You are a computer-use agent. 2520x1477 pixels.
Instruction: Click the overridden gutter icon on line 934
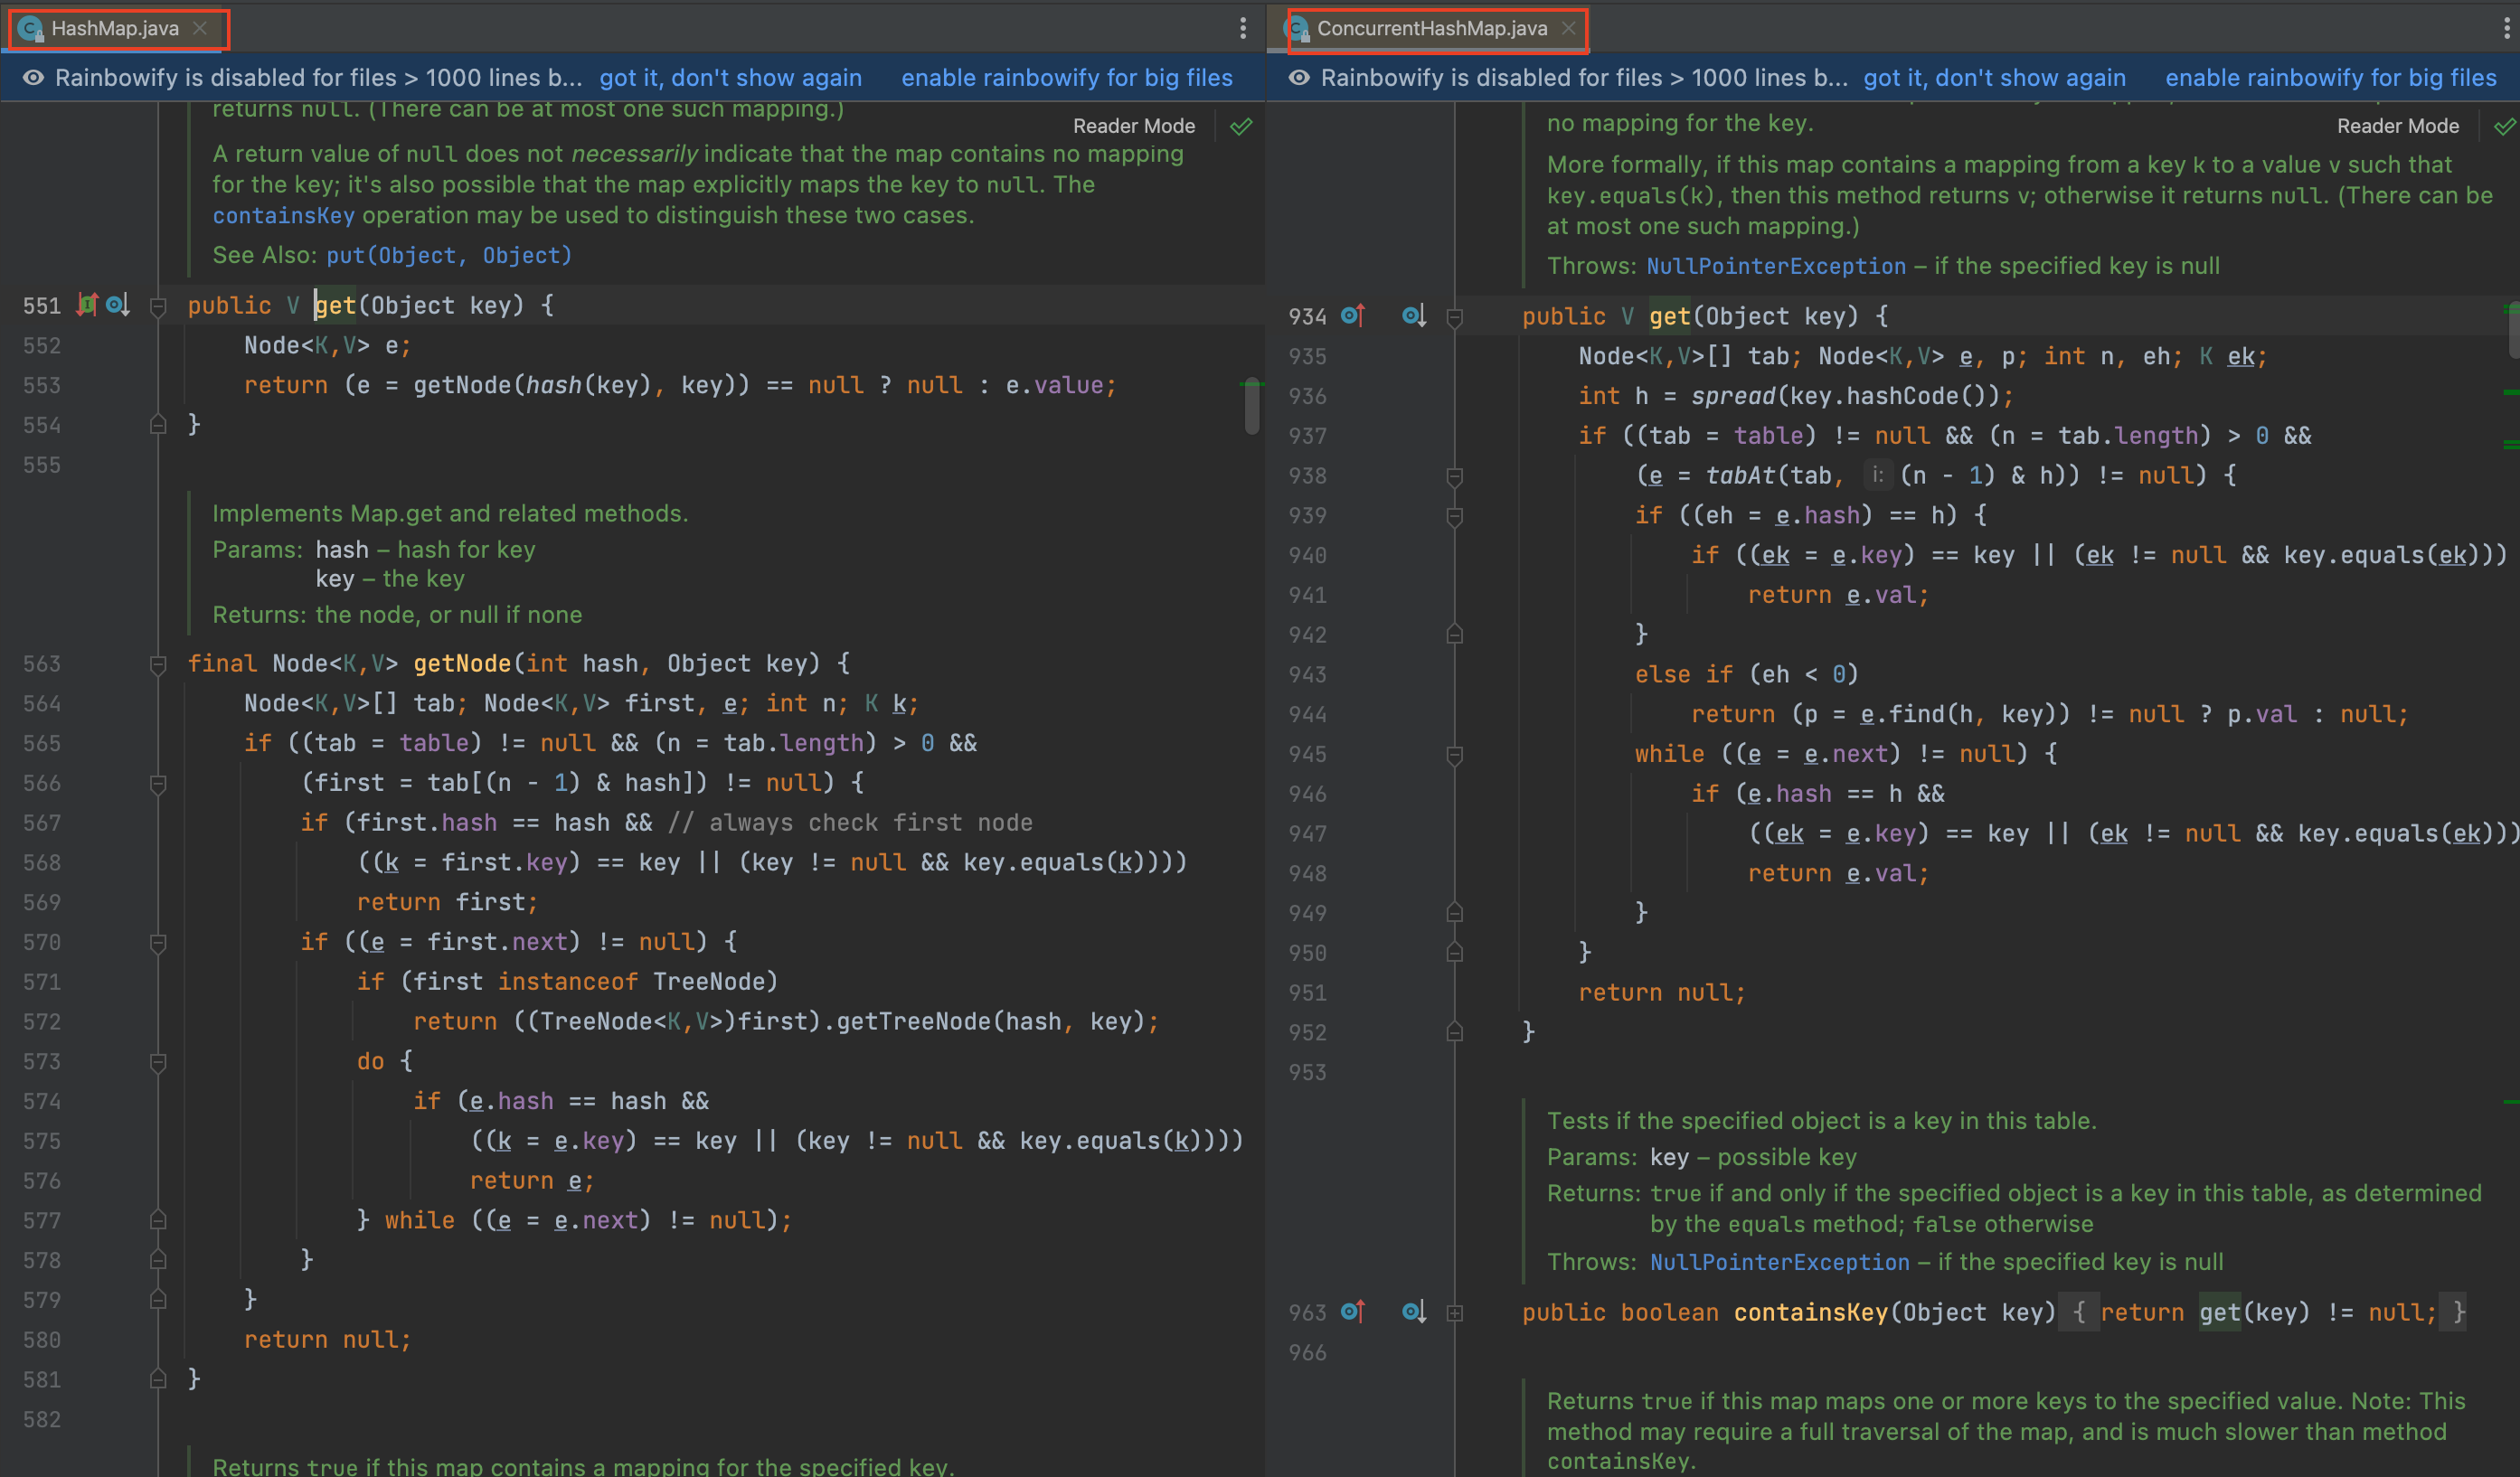pyautogui.click(x=1413, y=316)
